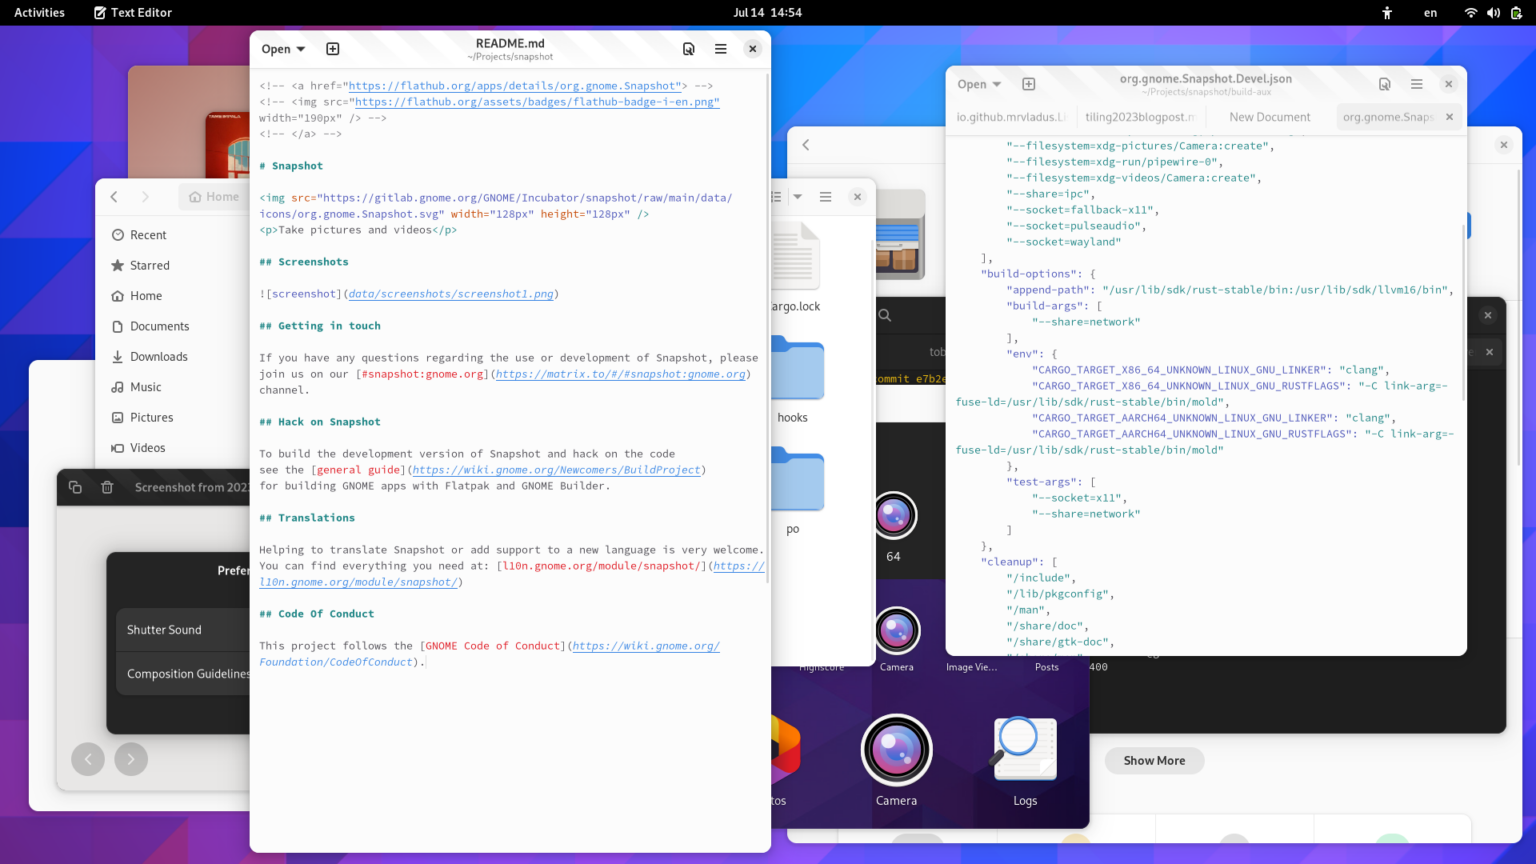Click Activities in the top bar

pyautogui.click(x=39, y=13)
